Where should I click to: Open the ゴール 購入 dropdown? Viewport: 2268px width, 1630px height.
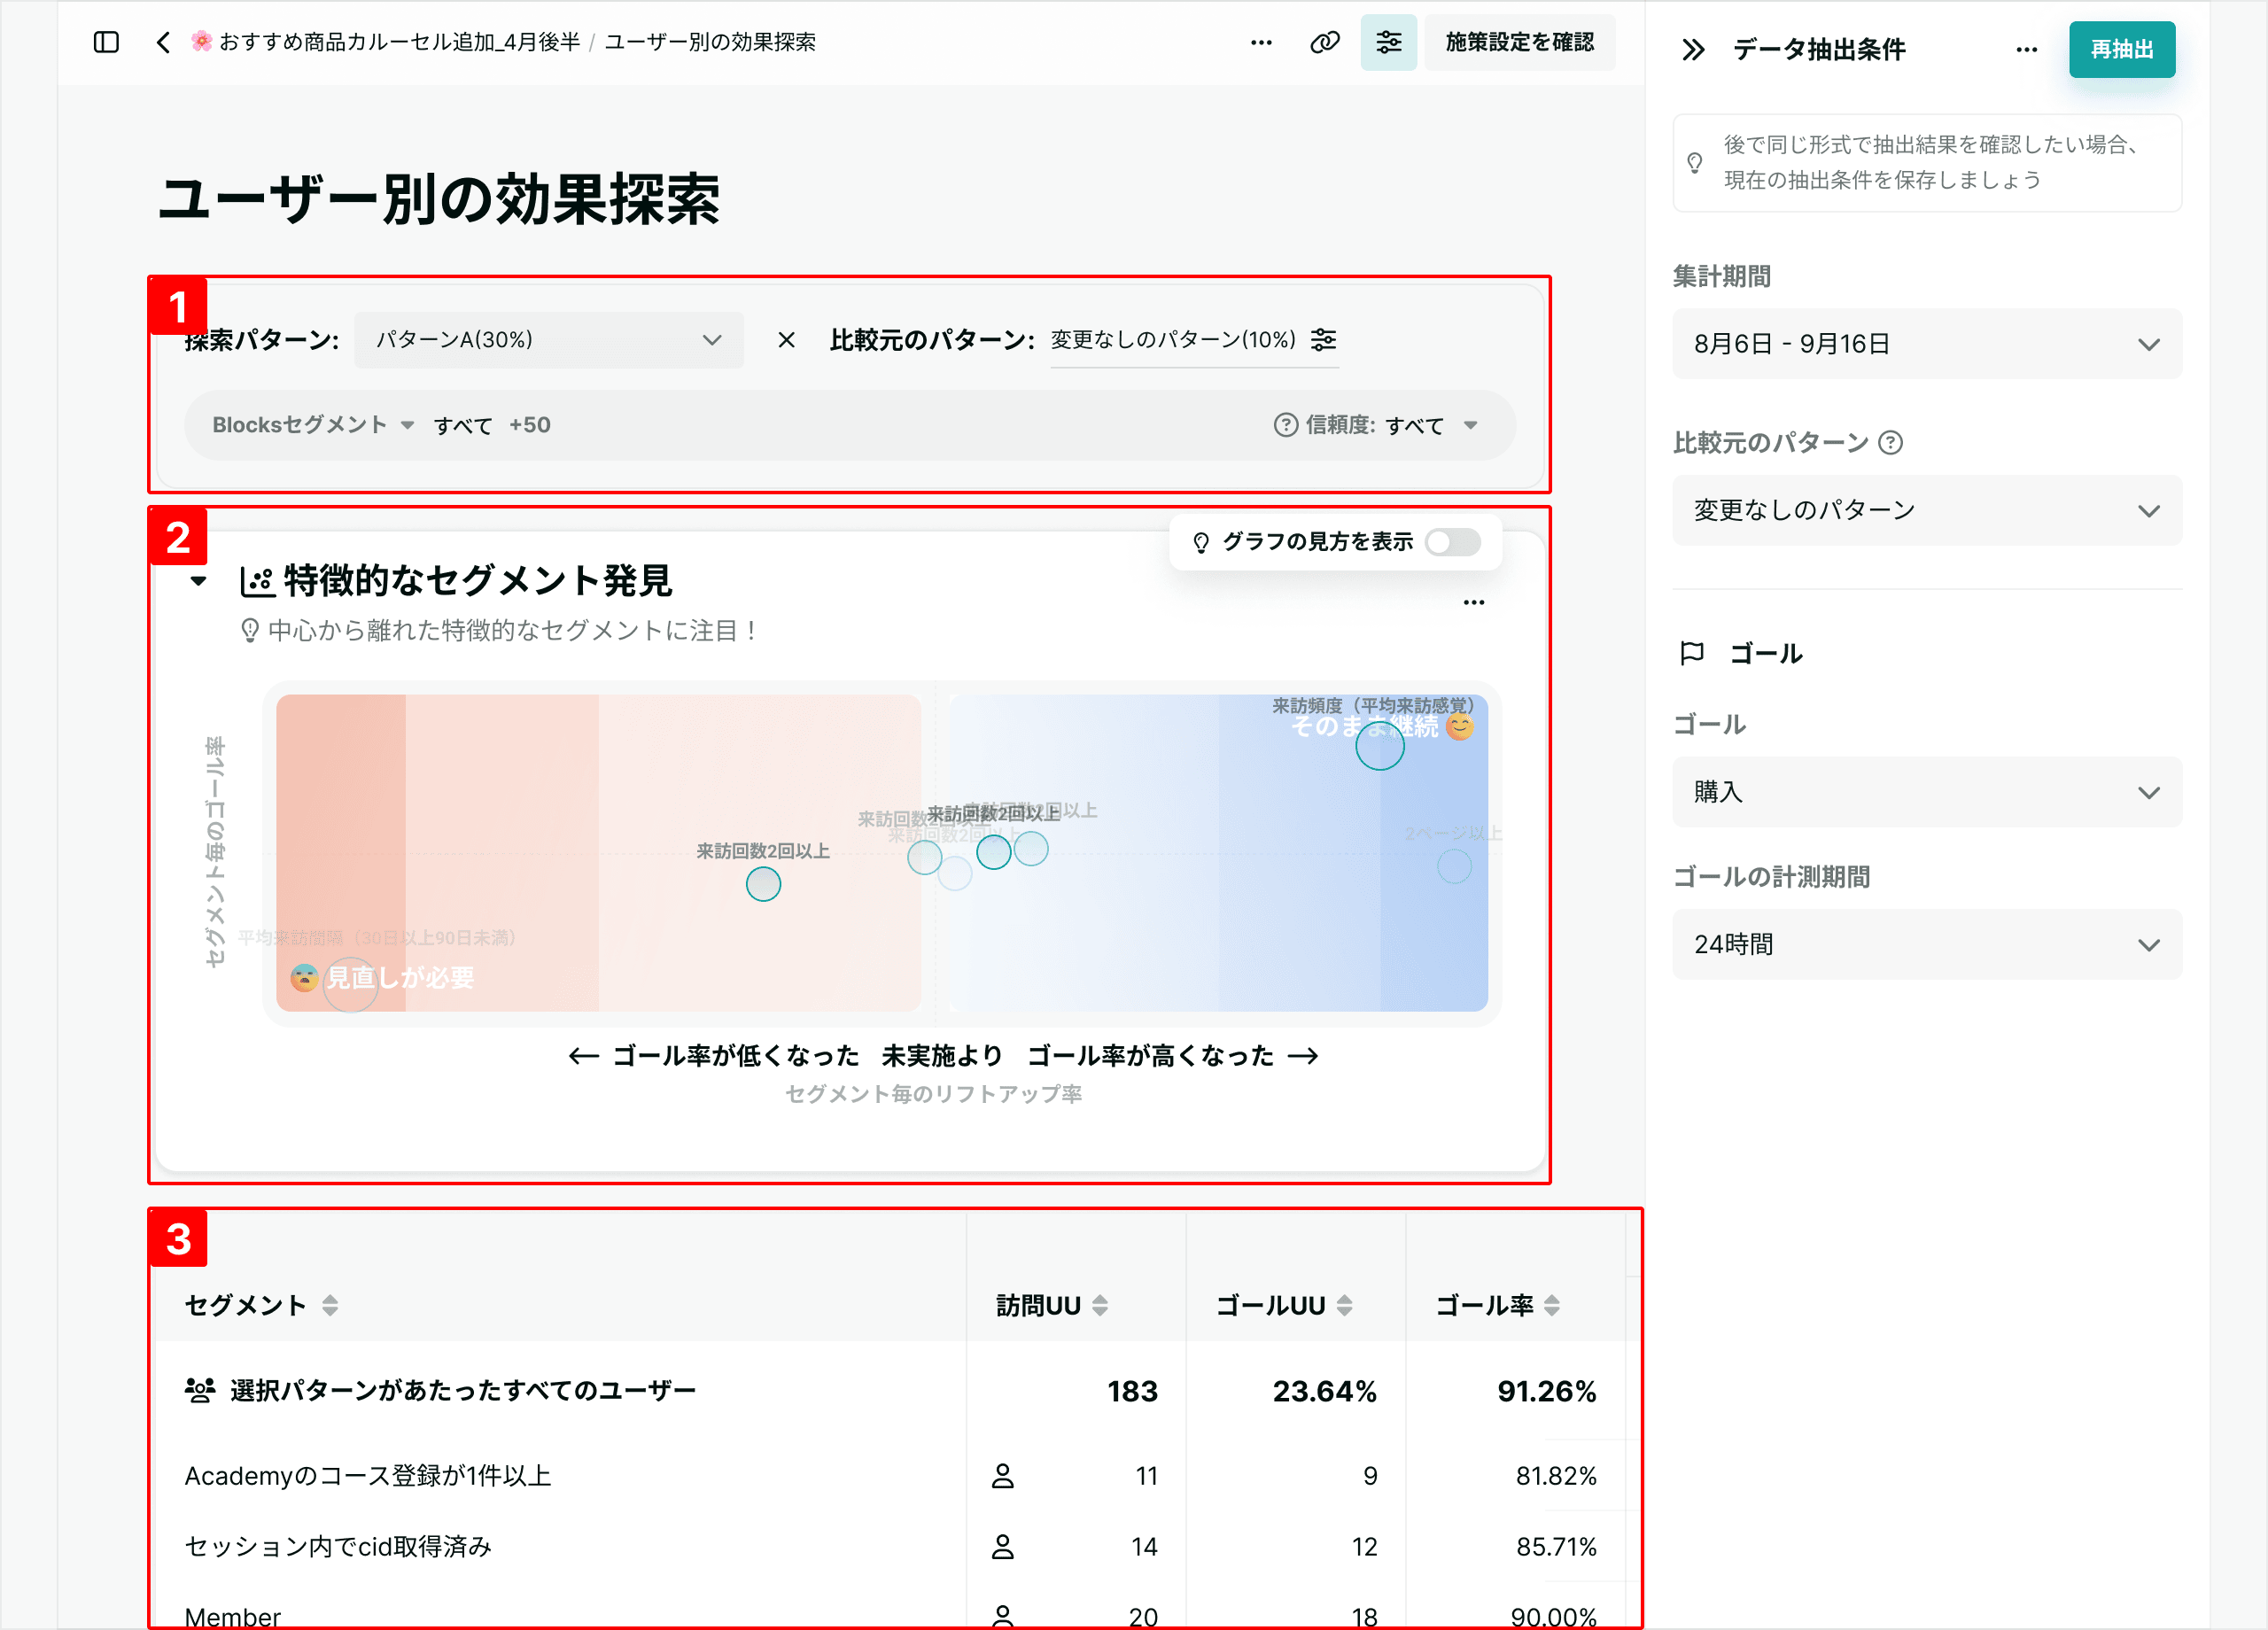(x=1926, y=792)
